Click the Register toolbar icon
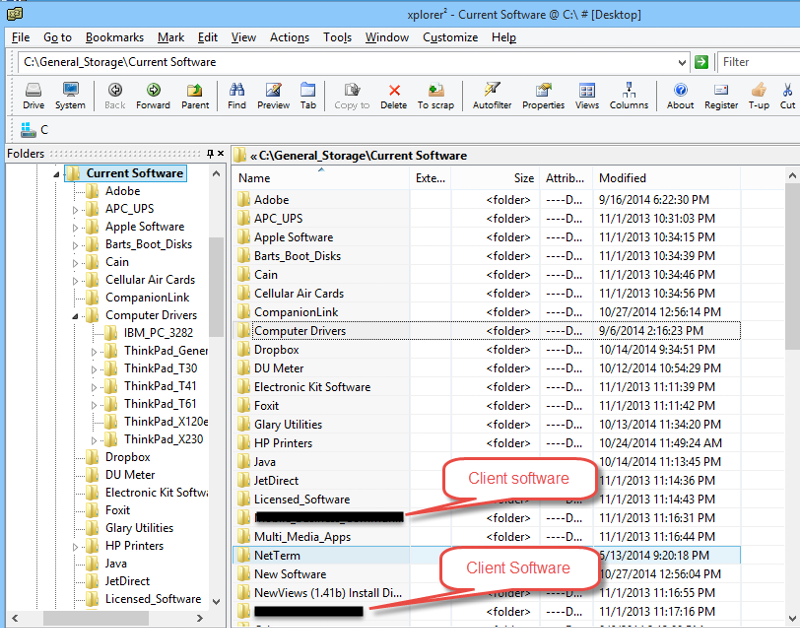The height and width of the screenshot is (628, 800). click(x=721, y=95)
